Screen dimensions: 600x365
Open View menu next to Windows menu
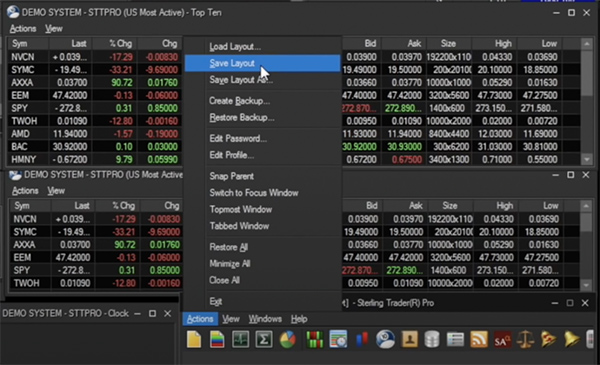pos(231,319)
